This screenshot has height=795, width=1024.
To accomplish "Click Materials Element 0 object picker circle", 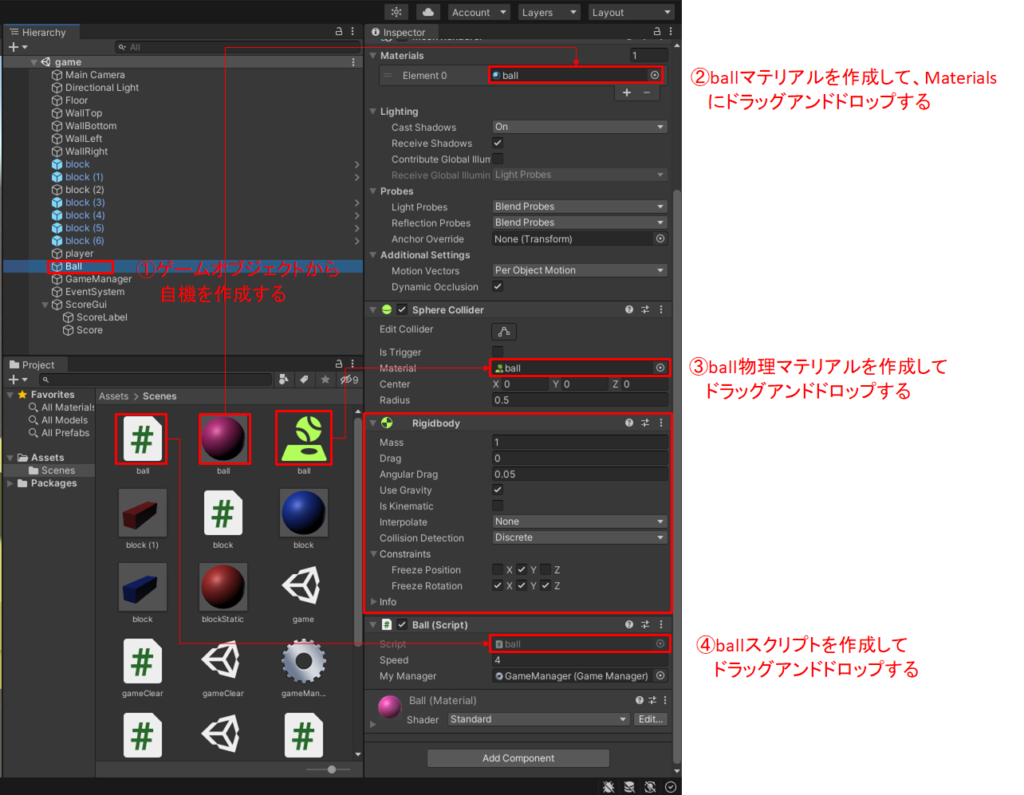I will click(x=655, y=75).
